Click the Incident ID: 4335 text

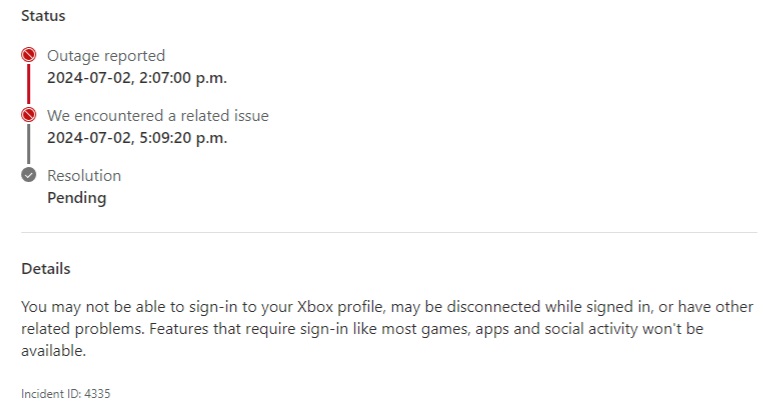pyautogui.click(x=66, y=394)
